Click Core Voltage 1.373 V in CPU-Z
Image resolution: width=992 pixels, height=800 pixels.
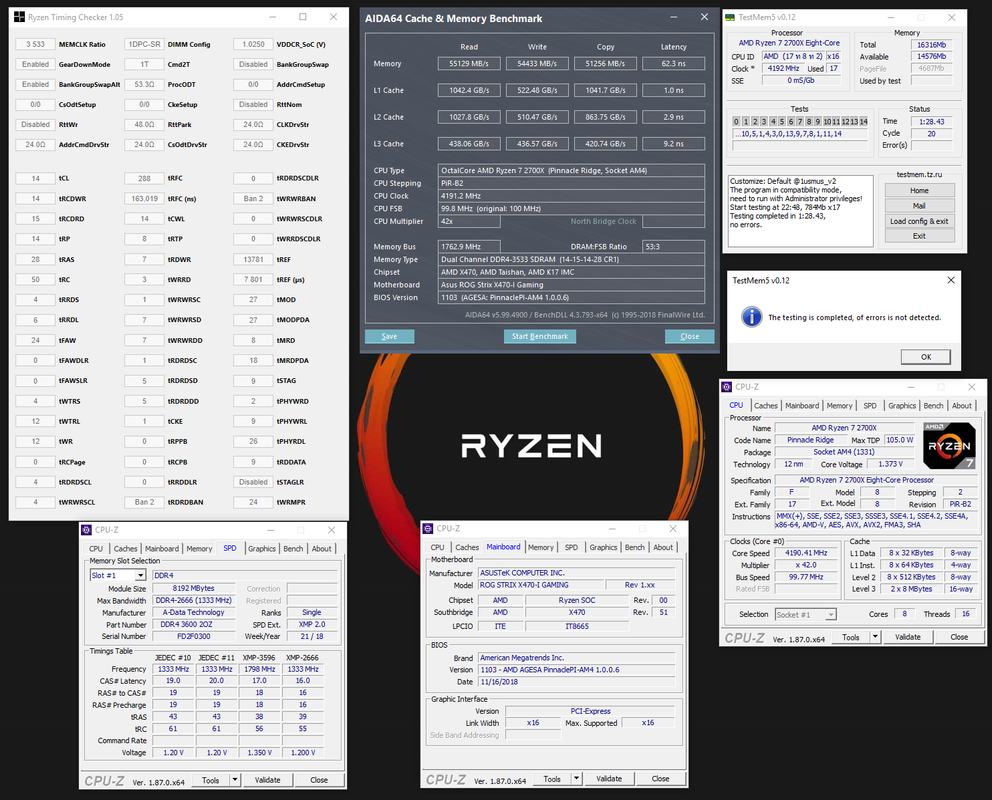(891, 464)
